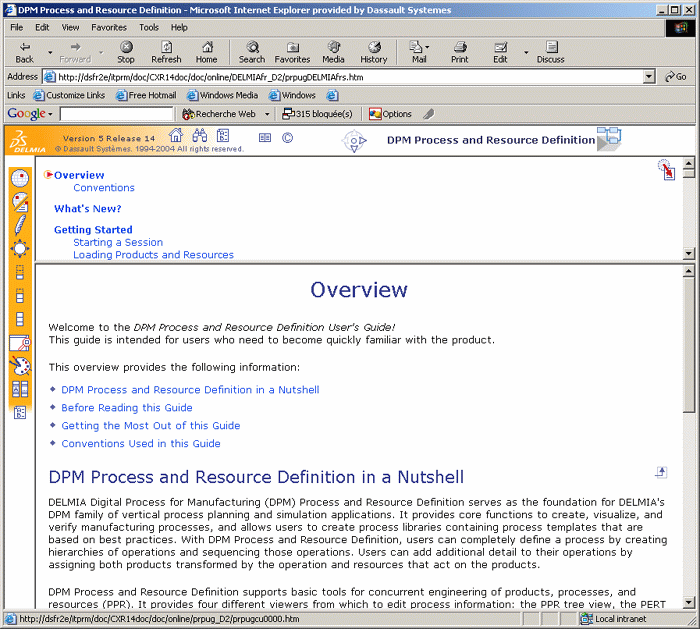700x629 pixels.
Task: Open the Conventions contents link
Action: (104, 187)
